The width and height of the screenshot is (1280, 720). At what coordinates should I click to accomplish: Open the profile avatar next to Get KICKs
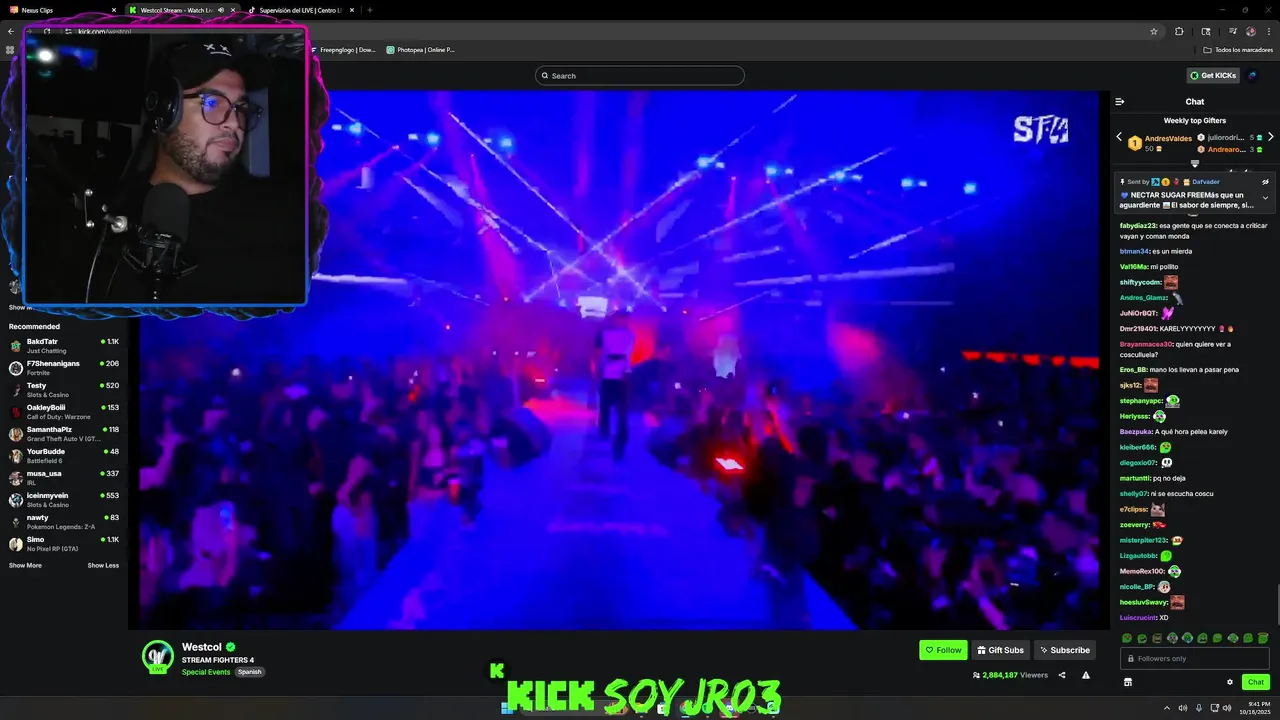[x=1253, y=75]
